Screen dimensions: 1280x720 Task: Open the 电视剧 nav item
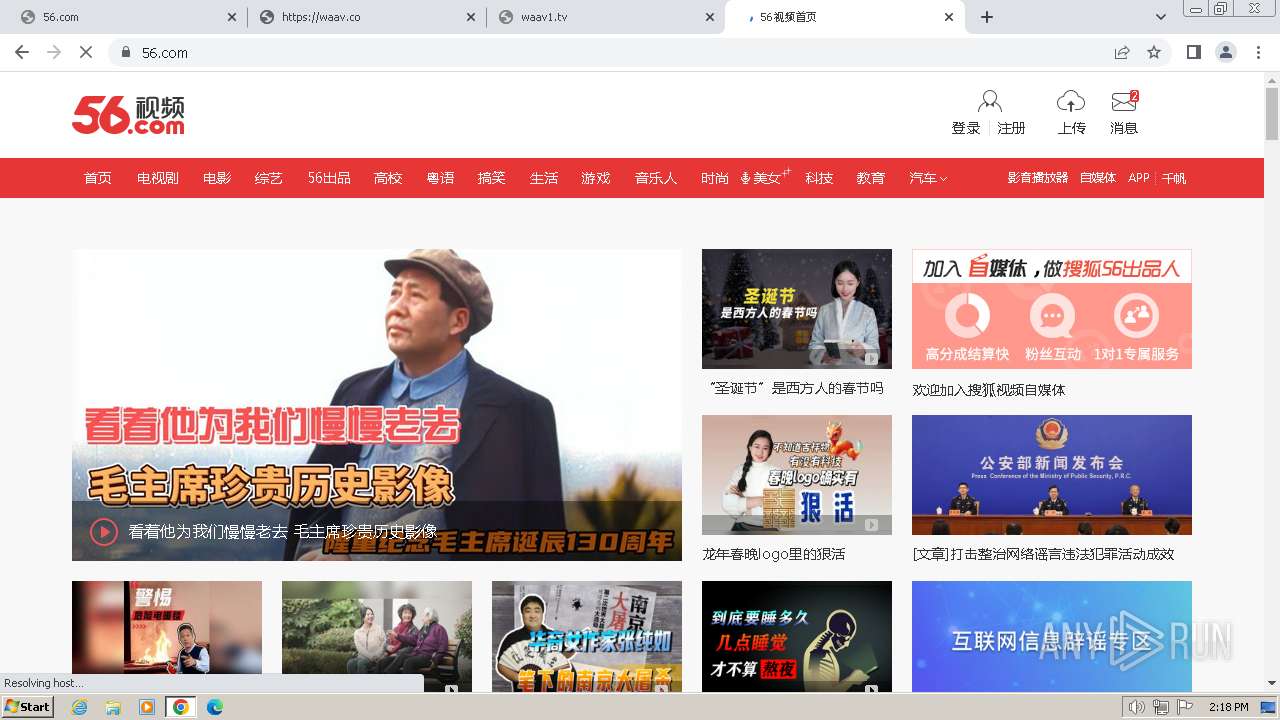tap(158, 178)
